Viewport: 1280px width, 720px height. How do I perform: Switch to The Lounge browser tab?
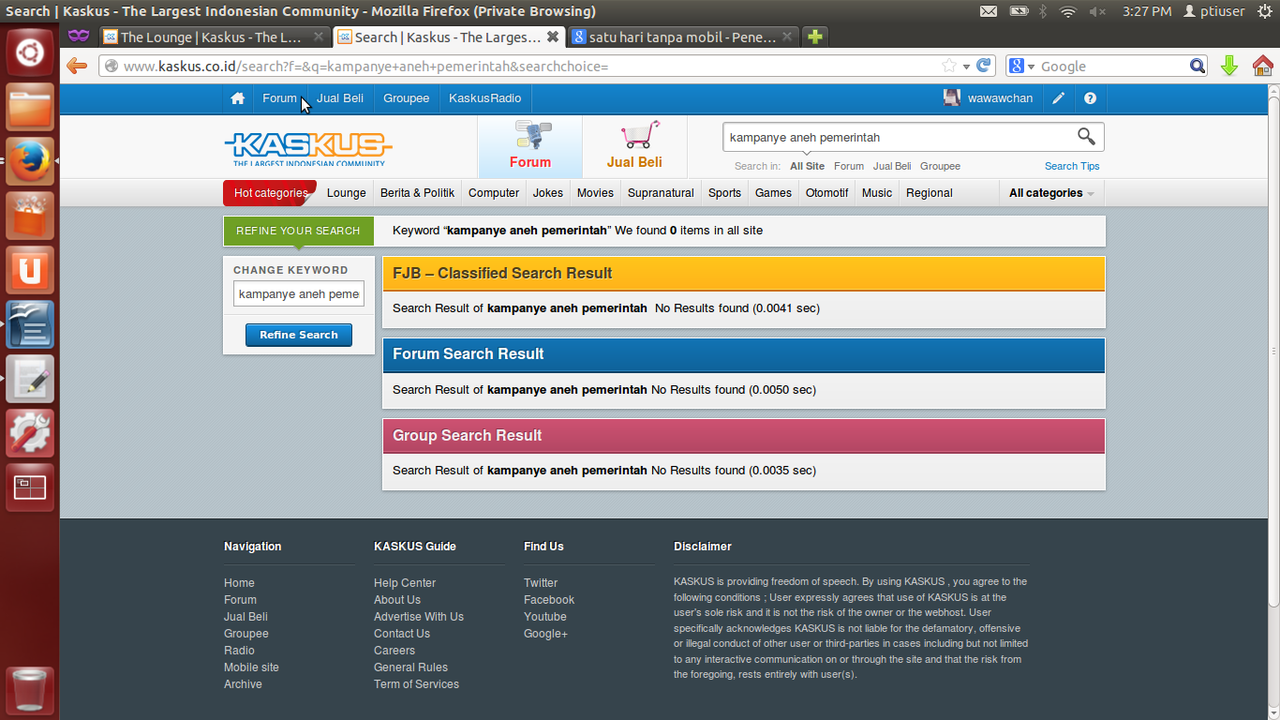pyautogui.click(x=213, y=37)
